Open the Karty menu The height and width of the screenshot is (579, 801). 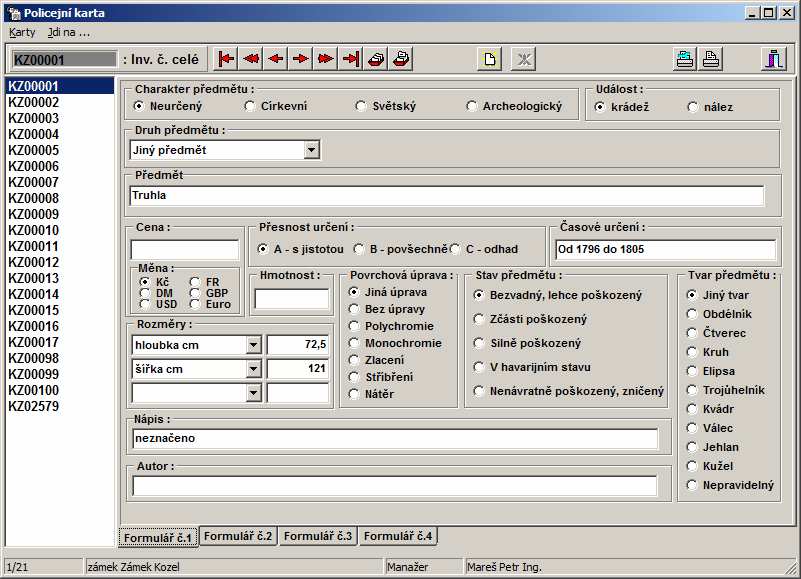tap(22, 32)
